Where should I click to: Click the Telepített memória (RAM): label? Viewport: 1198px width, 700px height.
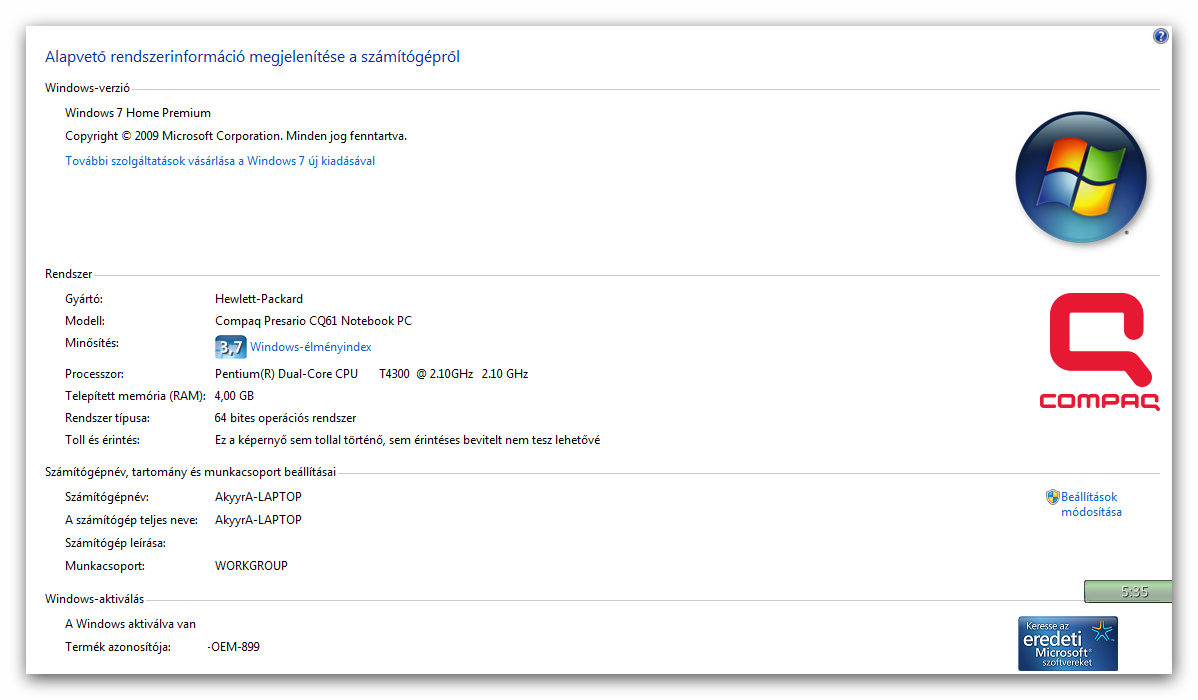[x=135, y=396]
